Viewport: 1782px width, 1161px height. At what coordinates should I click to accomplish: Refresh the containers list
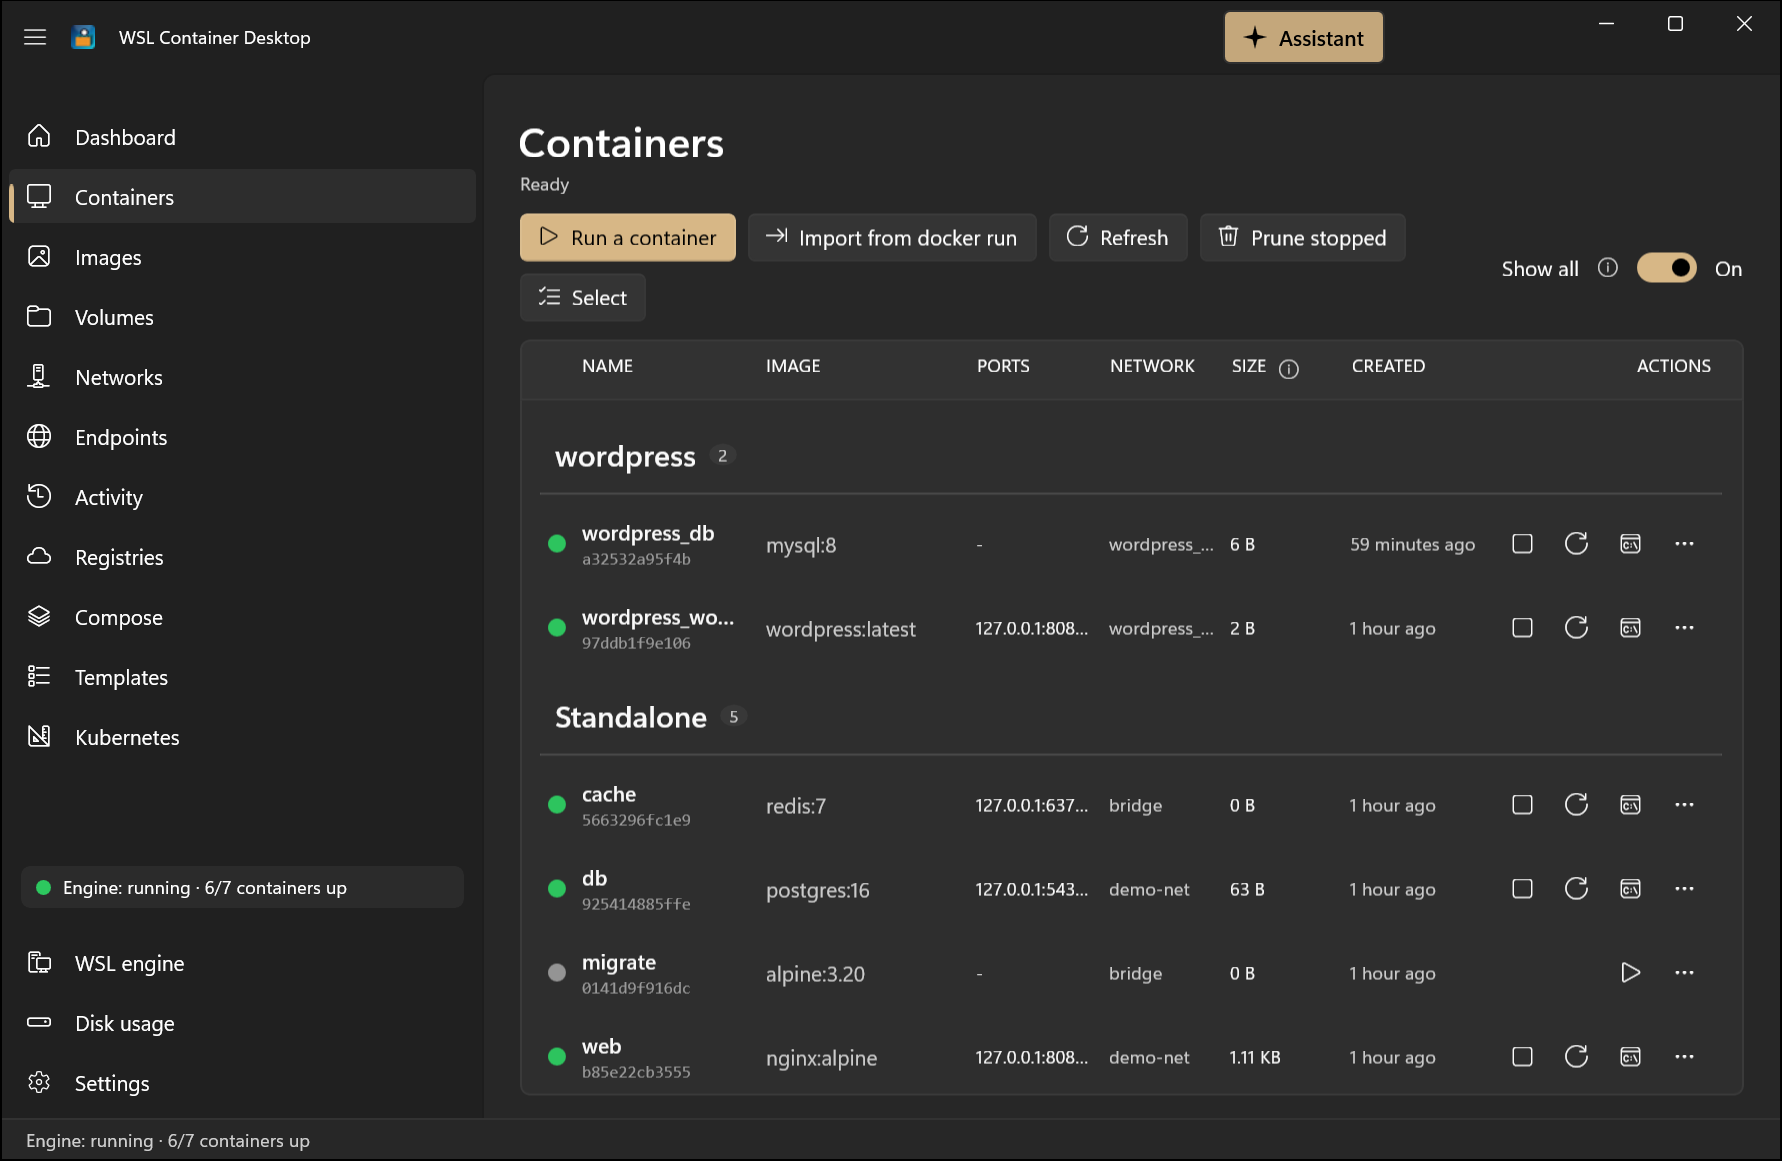pos(1118,238)
